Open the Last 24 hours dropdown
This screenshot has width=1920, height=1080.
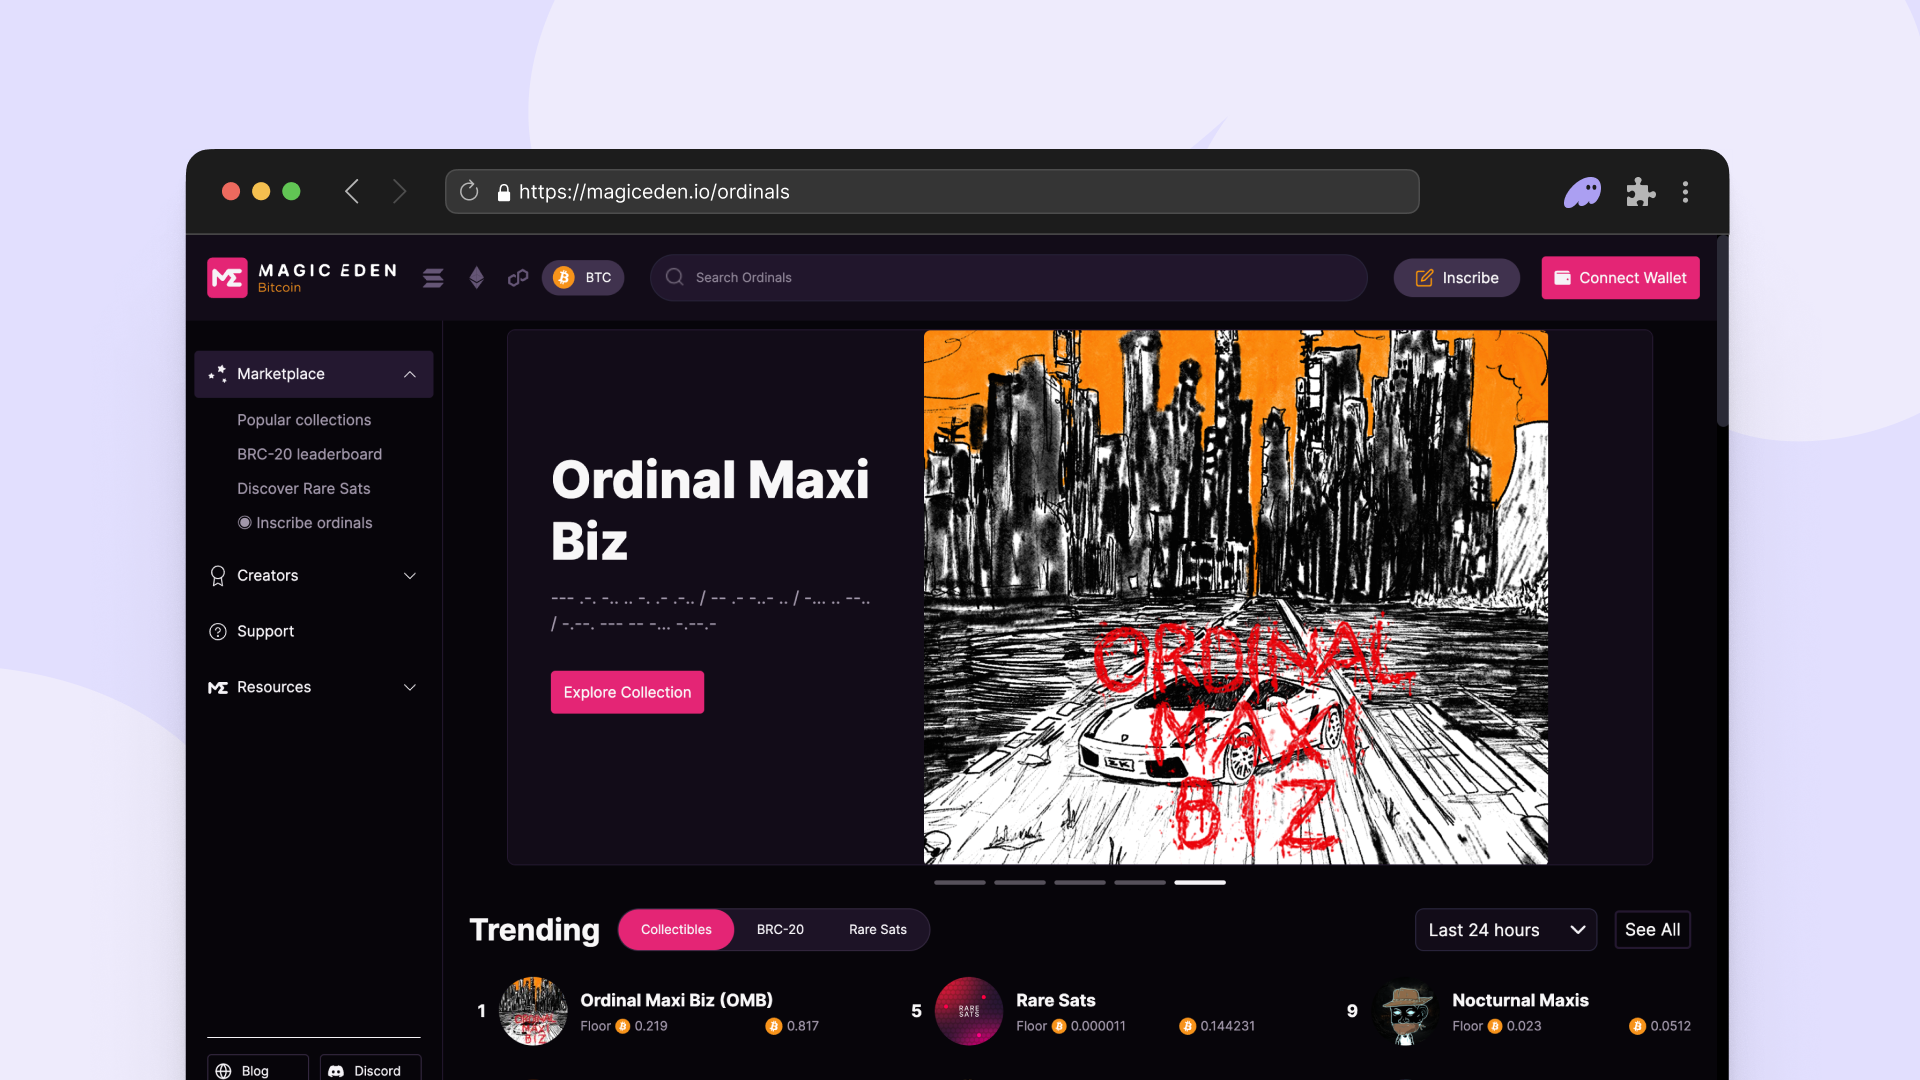click(1506, 930)
